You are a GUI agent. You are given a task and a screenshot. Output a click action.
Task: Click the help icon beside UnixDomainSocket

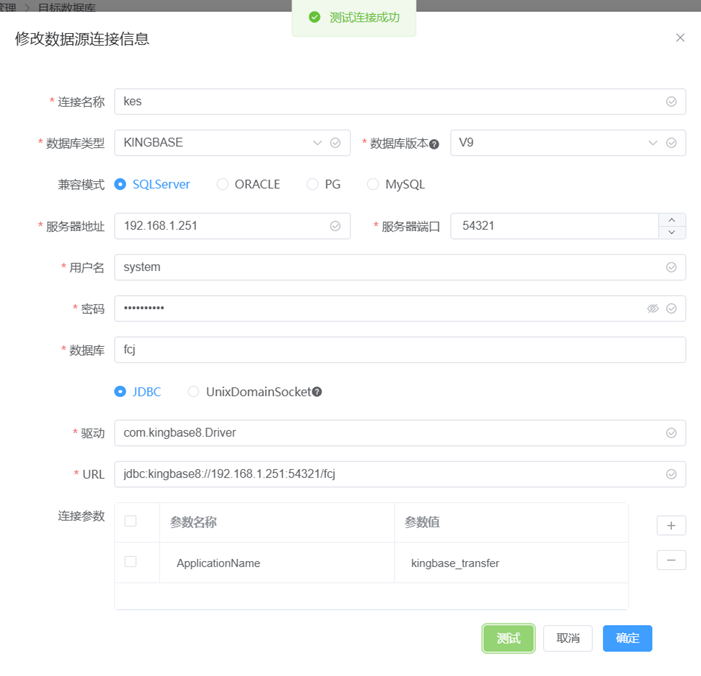[317, 392]
